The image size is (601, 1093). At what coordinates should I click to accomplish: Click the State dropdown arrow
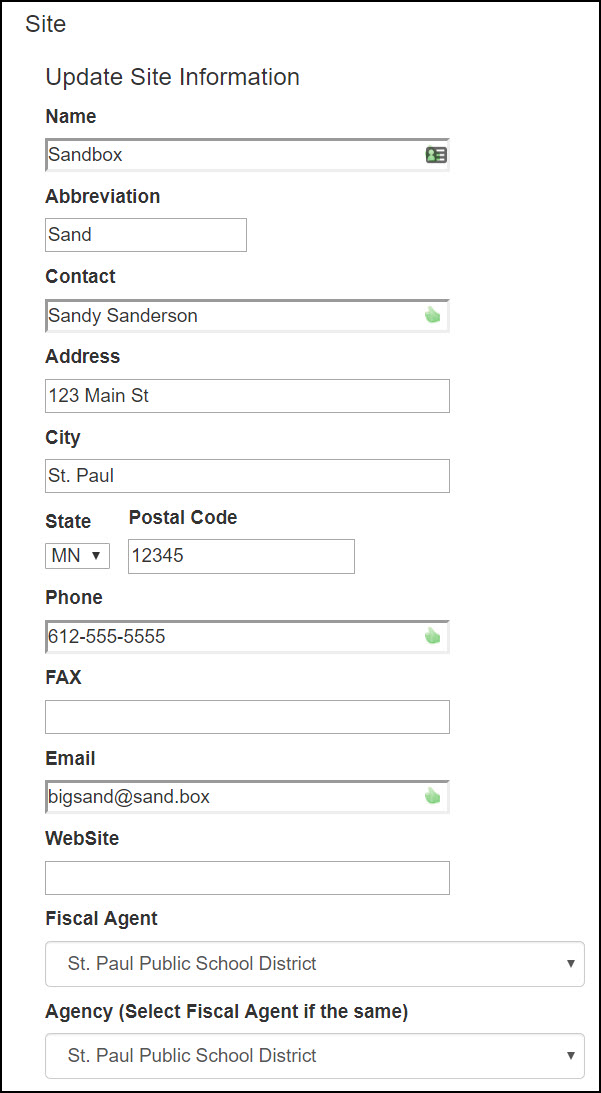tap(97, 555)
